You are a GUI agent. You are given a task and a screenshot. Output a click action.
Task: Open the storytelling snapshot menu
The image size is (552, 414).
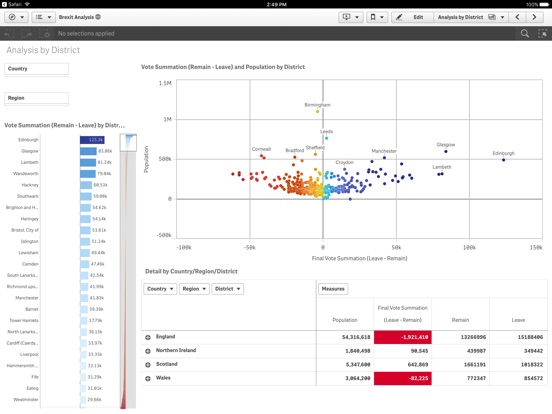tap(351, 17)
